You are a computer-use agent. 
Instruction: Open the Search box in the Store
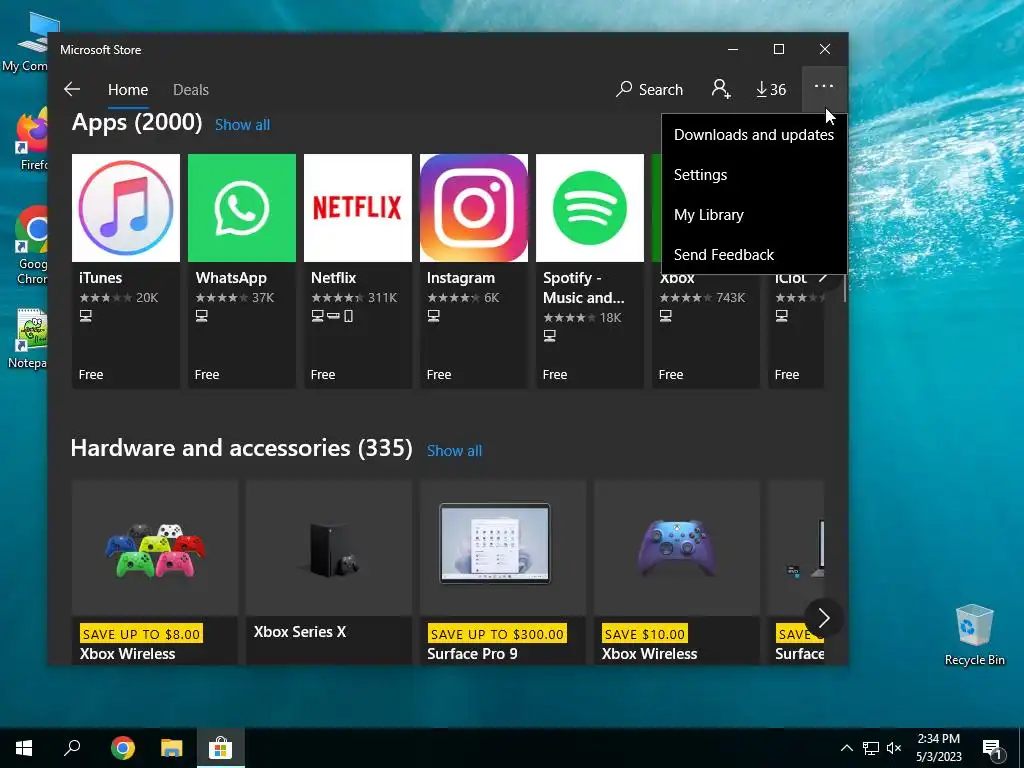(x=650, y=89)
